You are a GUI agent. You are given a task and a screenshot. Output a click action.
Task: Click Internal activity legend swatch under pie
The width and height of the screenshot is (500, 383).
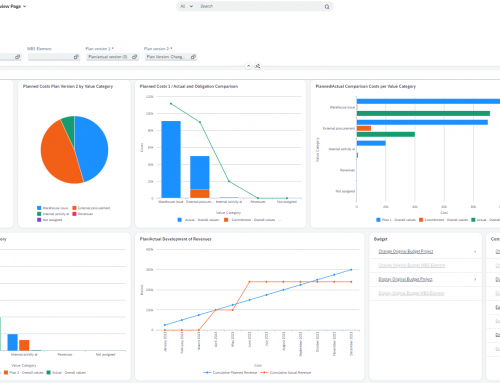coord(39,214)
